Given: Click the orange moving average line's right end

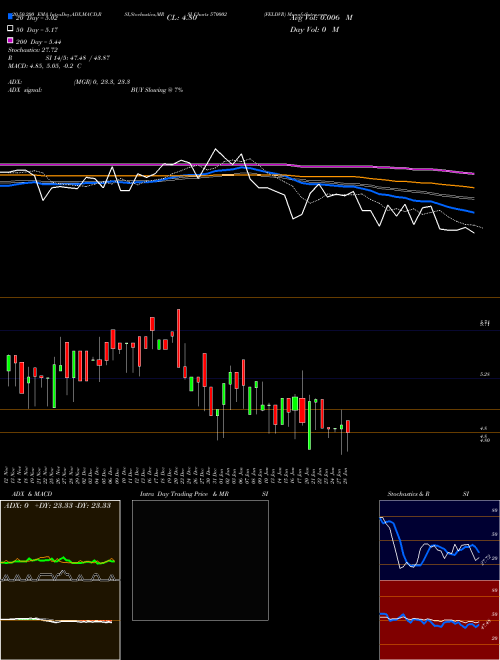Looking at the screenshot, I should [473, 187].
